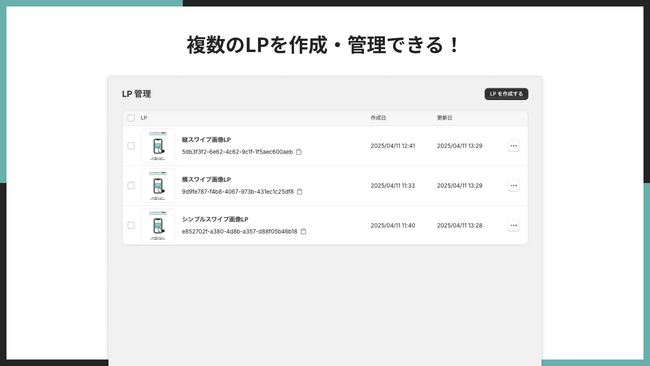The width and height of the screenshot is (650, 366).
Task: Click the LPを作成する button
Action: (x=506, y=94)
